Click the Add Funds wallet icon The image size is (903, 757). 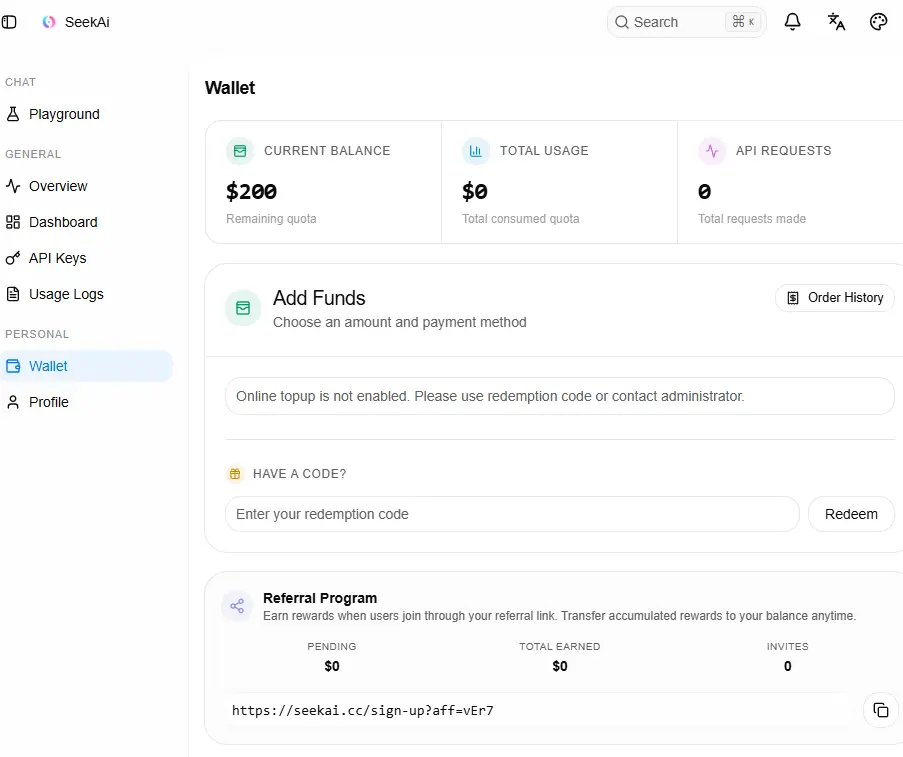[x=243, y=308]
